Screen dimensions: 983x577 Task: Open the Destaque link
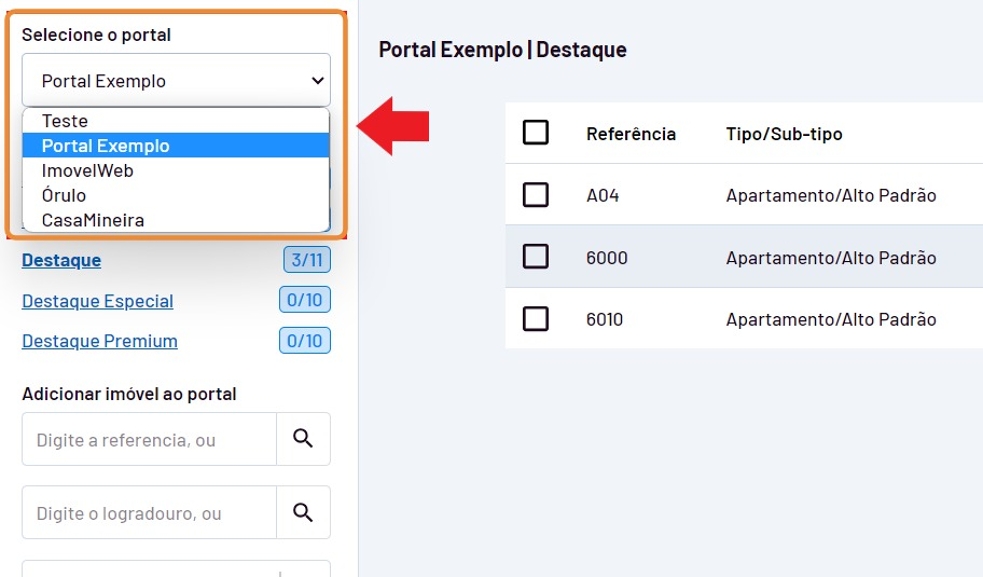(x=61, y=261)
